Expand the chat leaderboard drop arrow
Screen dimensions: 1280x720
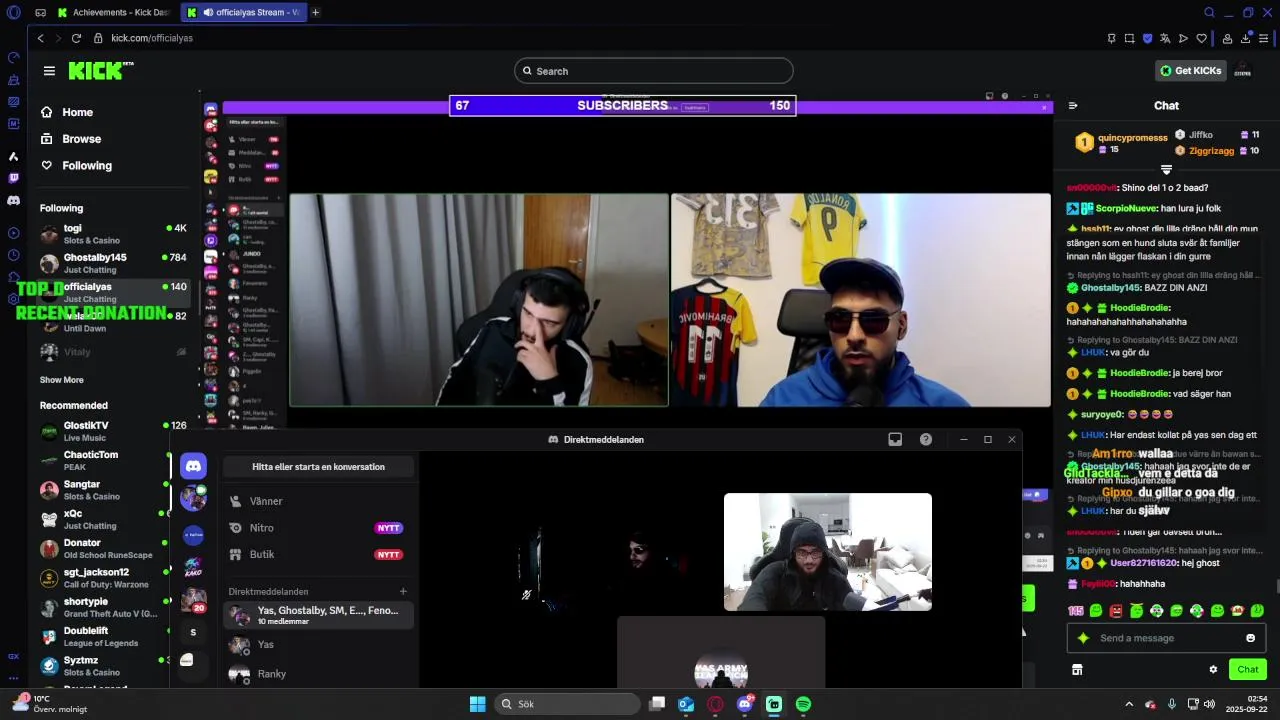pos(1166,170)
